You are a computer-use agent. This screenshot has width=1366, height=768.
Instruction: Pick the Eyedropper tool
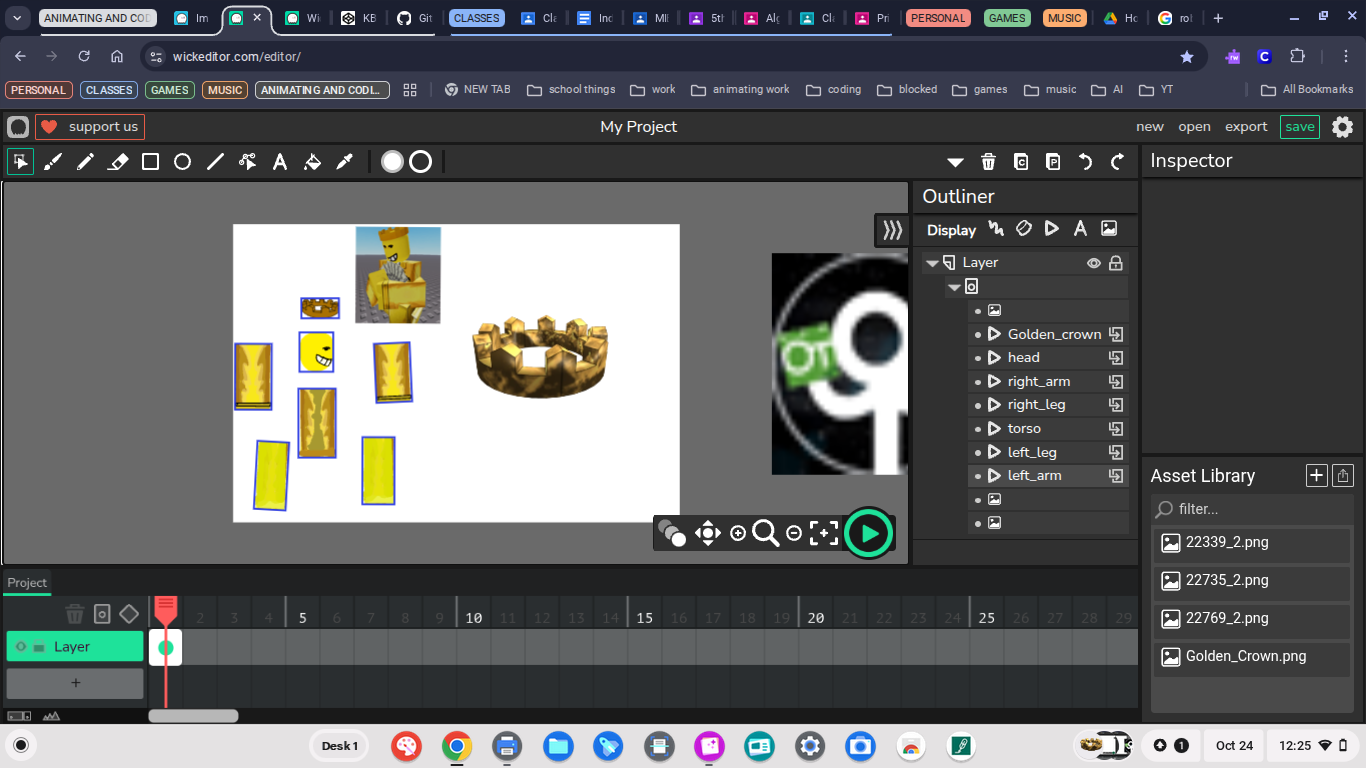[x=344, y=162]
